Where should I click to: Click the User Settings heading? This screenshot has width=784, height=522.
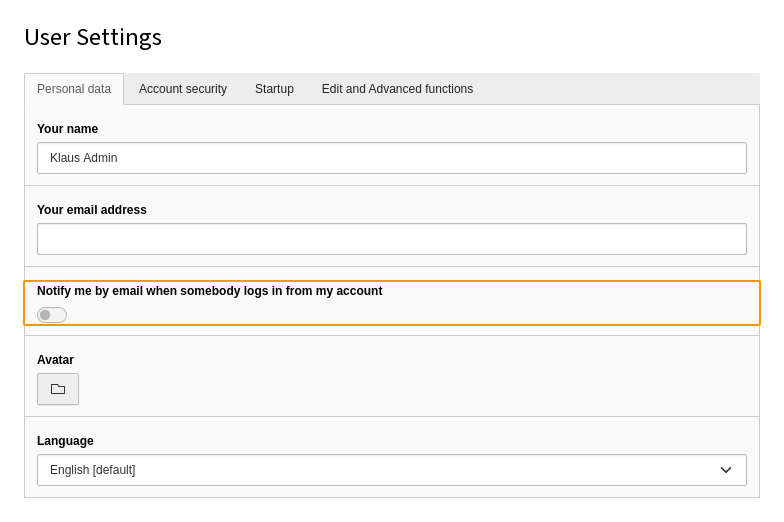93,38
